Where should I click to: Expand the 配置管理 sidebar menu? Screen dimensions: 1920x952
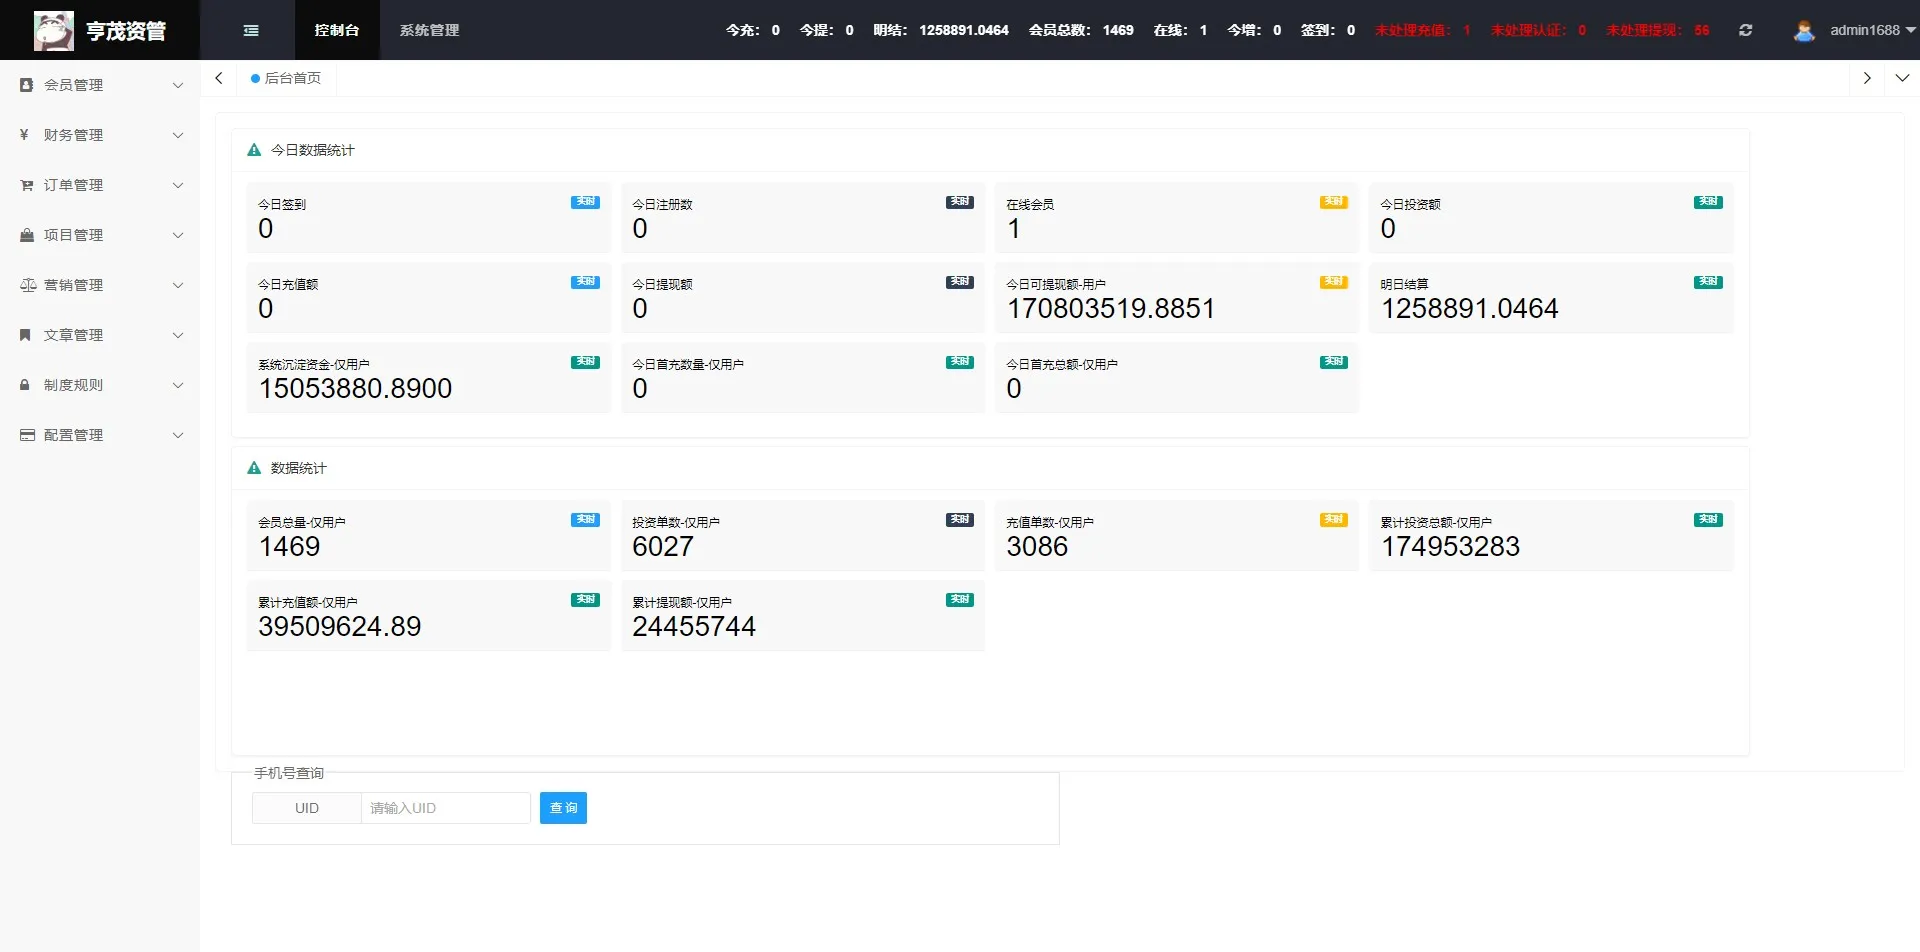click(x=100, y=435)
